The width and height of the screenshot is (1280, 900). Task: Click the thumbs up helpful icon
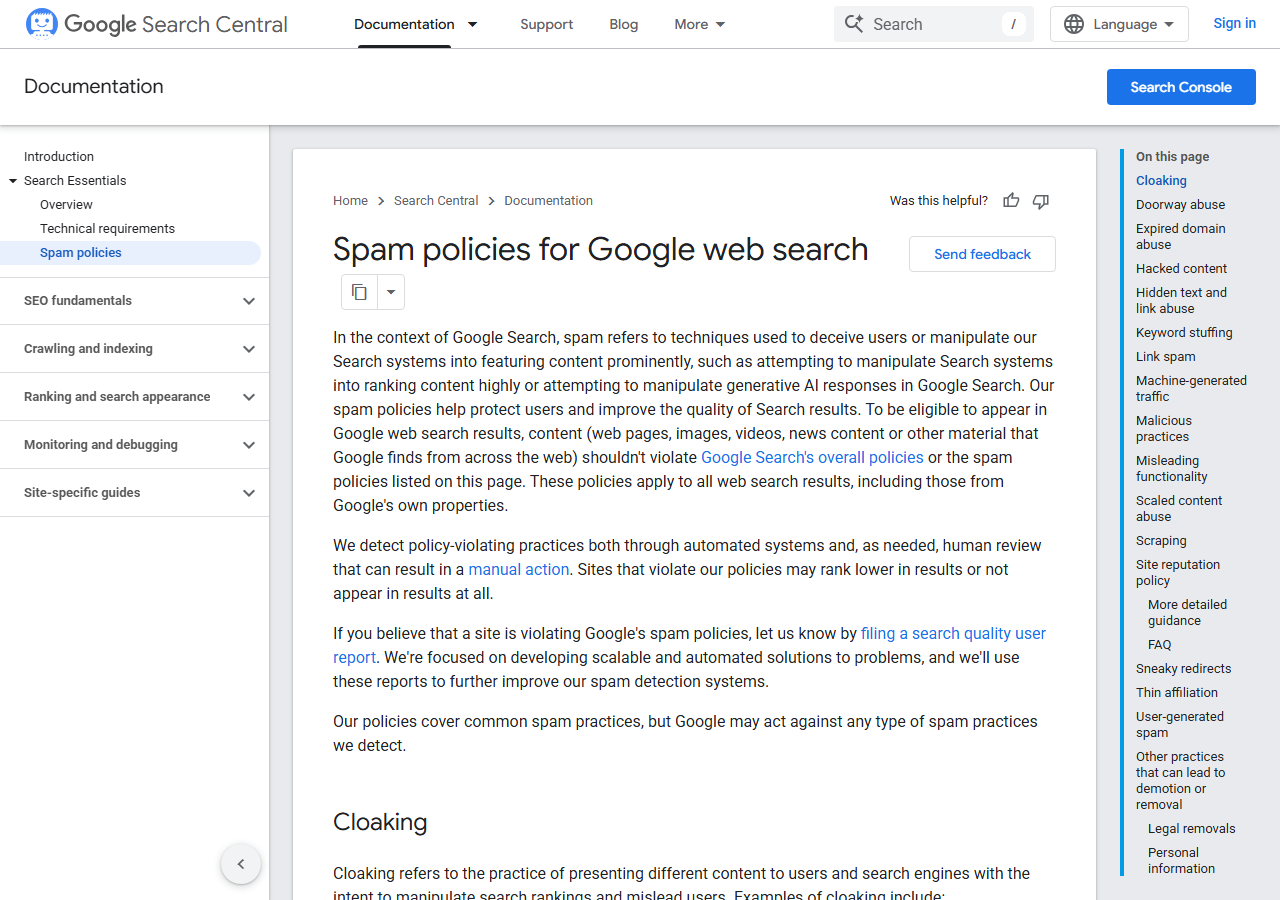1011,201
